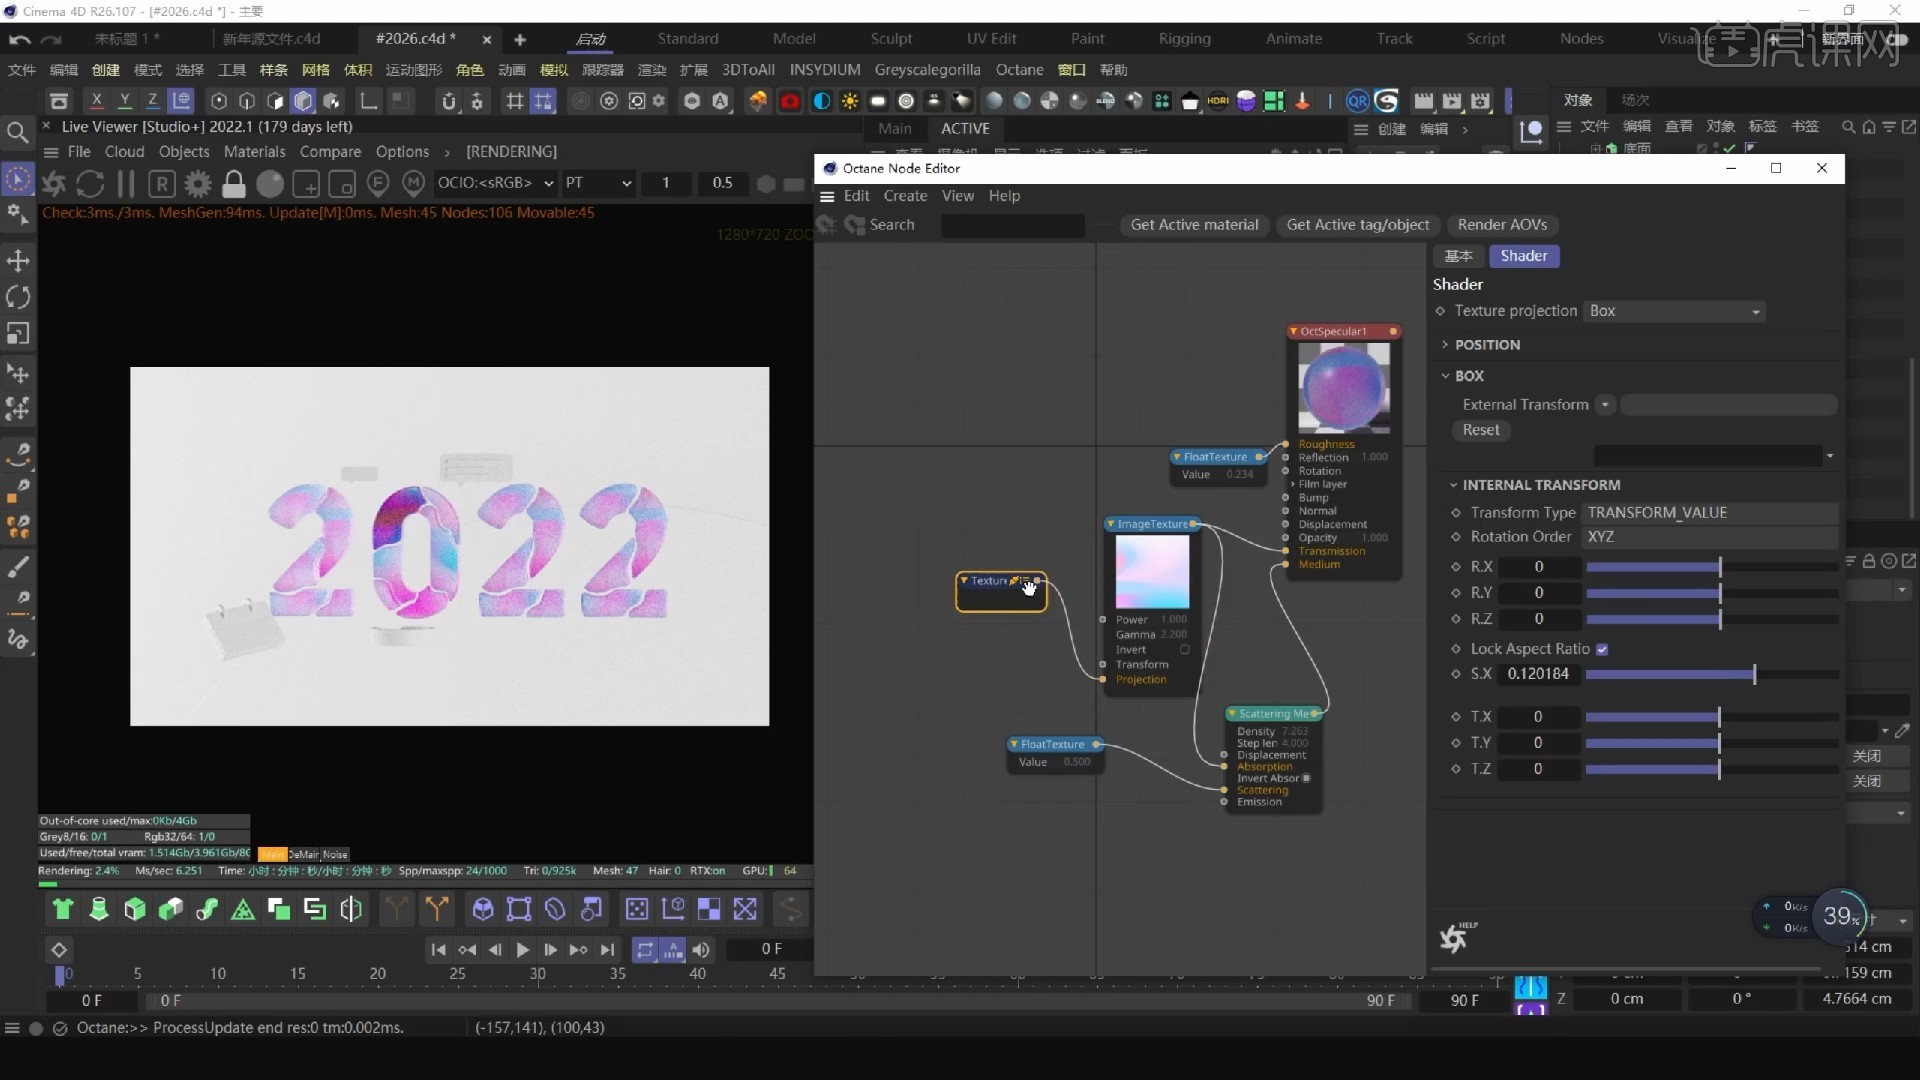The width and height of the screenshot is (1920, 1080).
Task: Click Get Active tag/object button
Action: tap(1358, 225)
